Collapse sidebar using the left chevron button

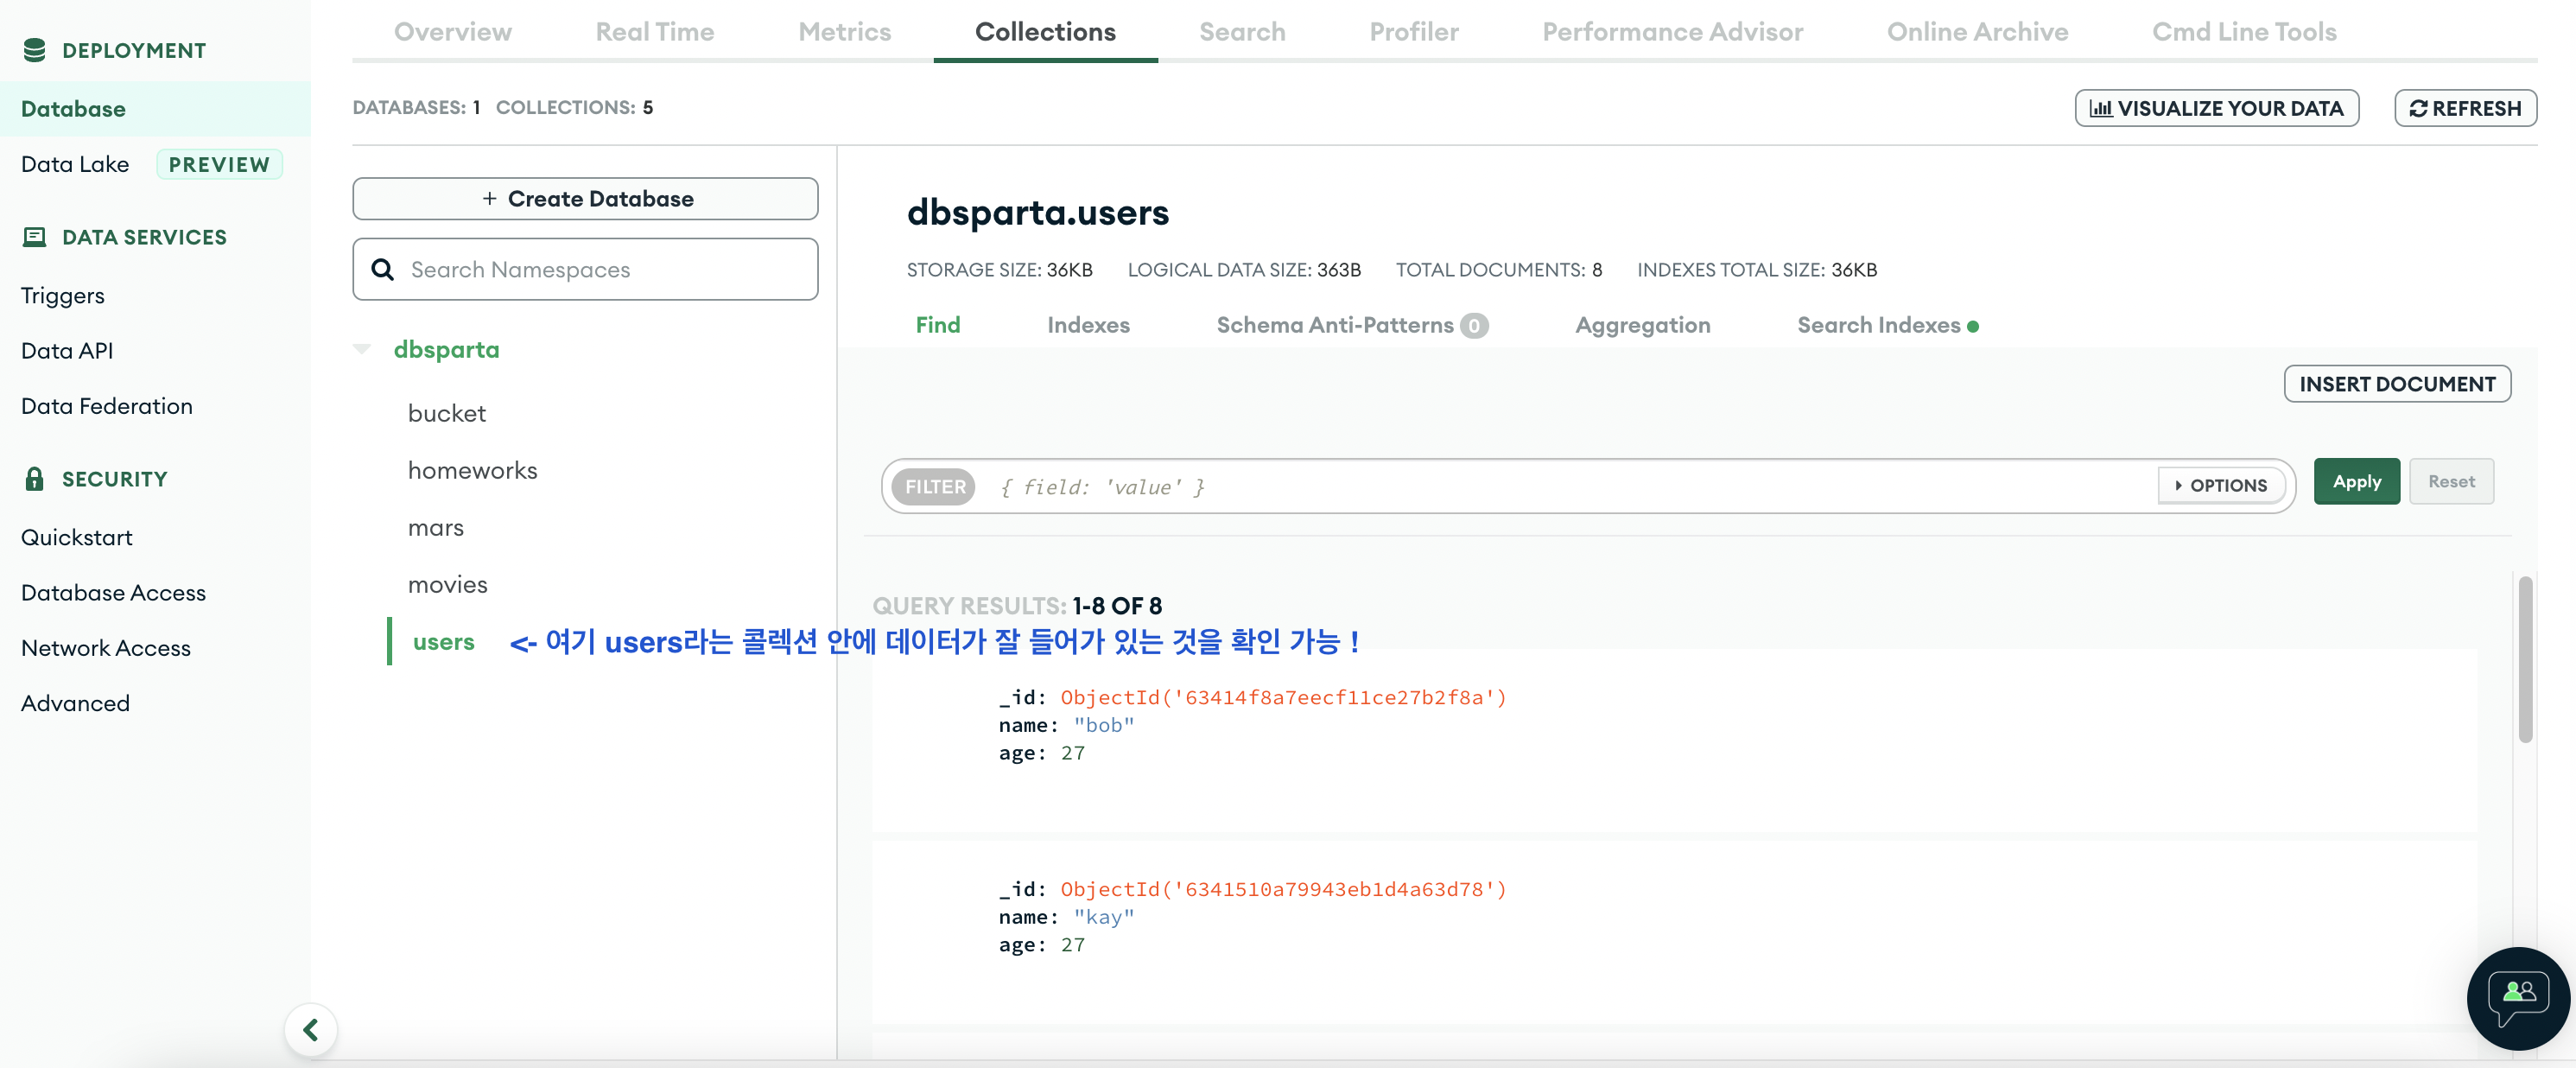(x=310, y=1029)
